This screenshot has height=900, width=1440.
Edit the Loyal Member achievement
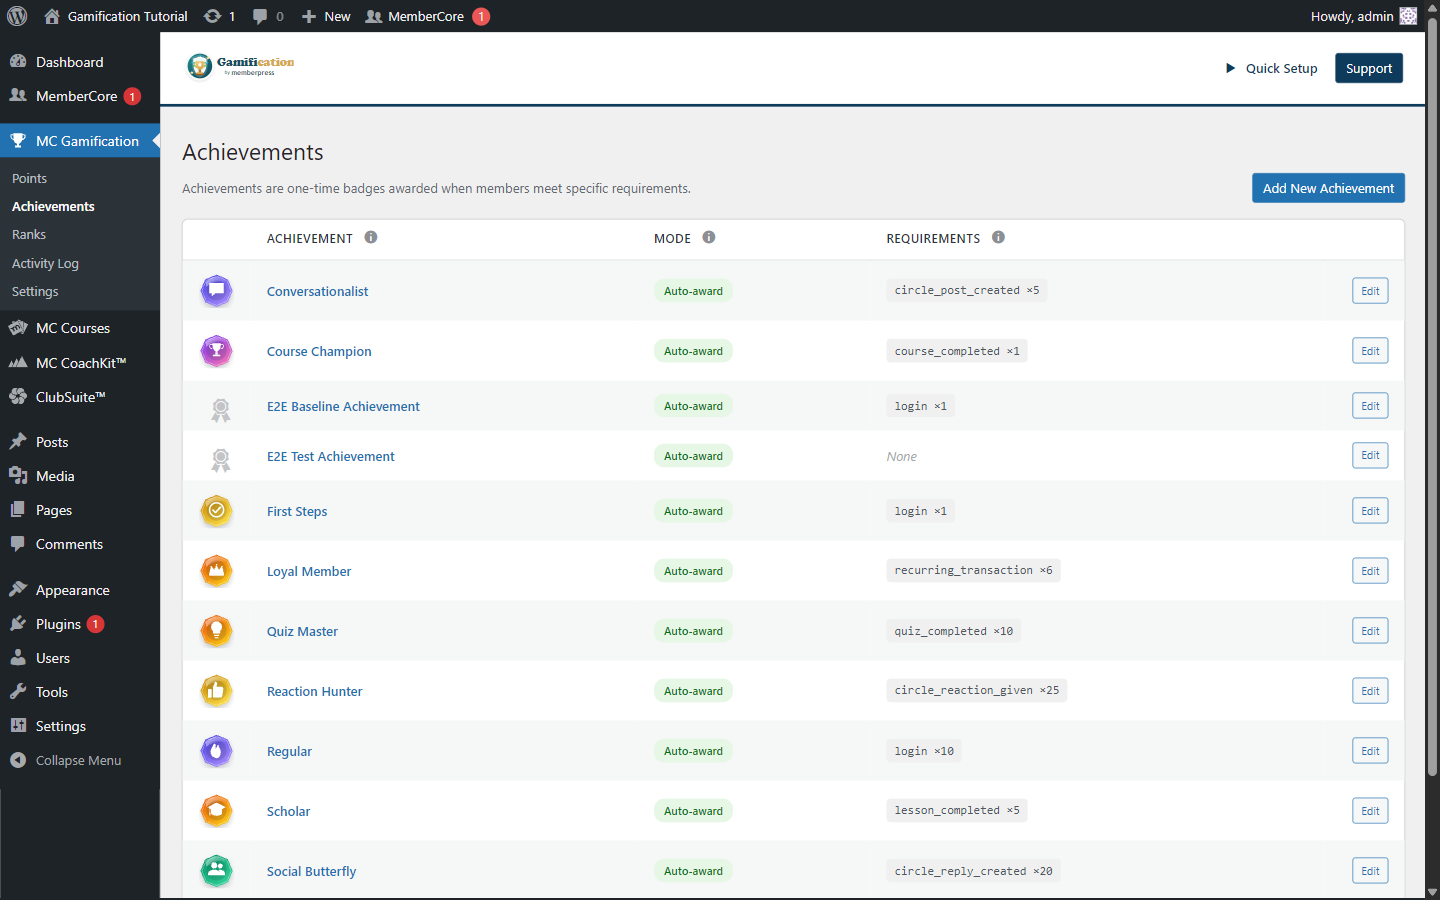(1370, 571)
